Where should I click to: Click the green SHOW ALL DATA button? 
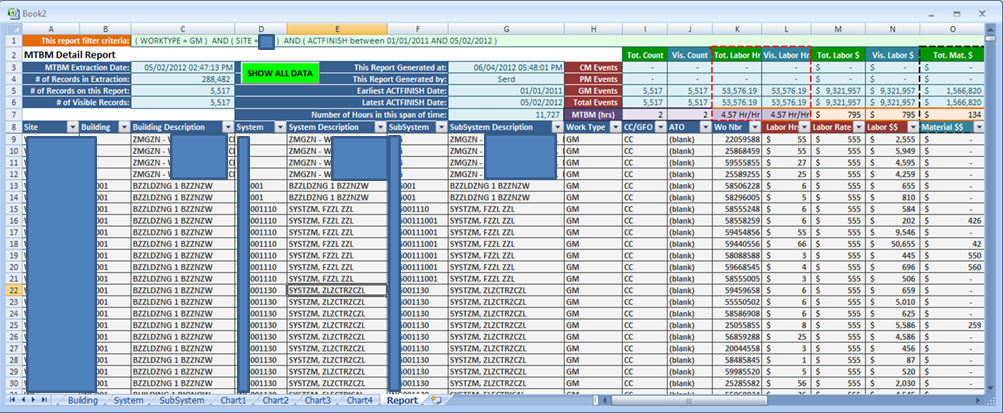coord(280,73)
